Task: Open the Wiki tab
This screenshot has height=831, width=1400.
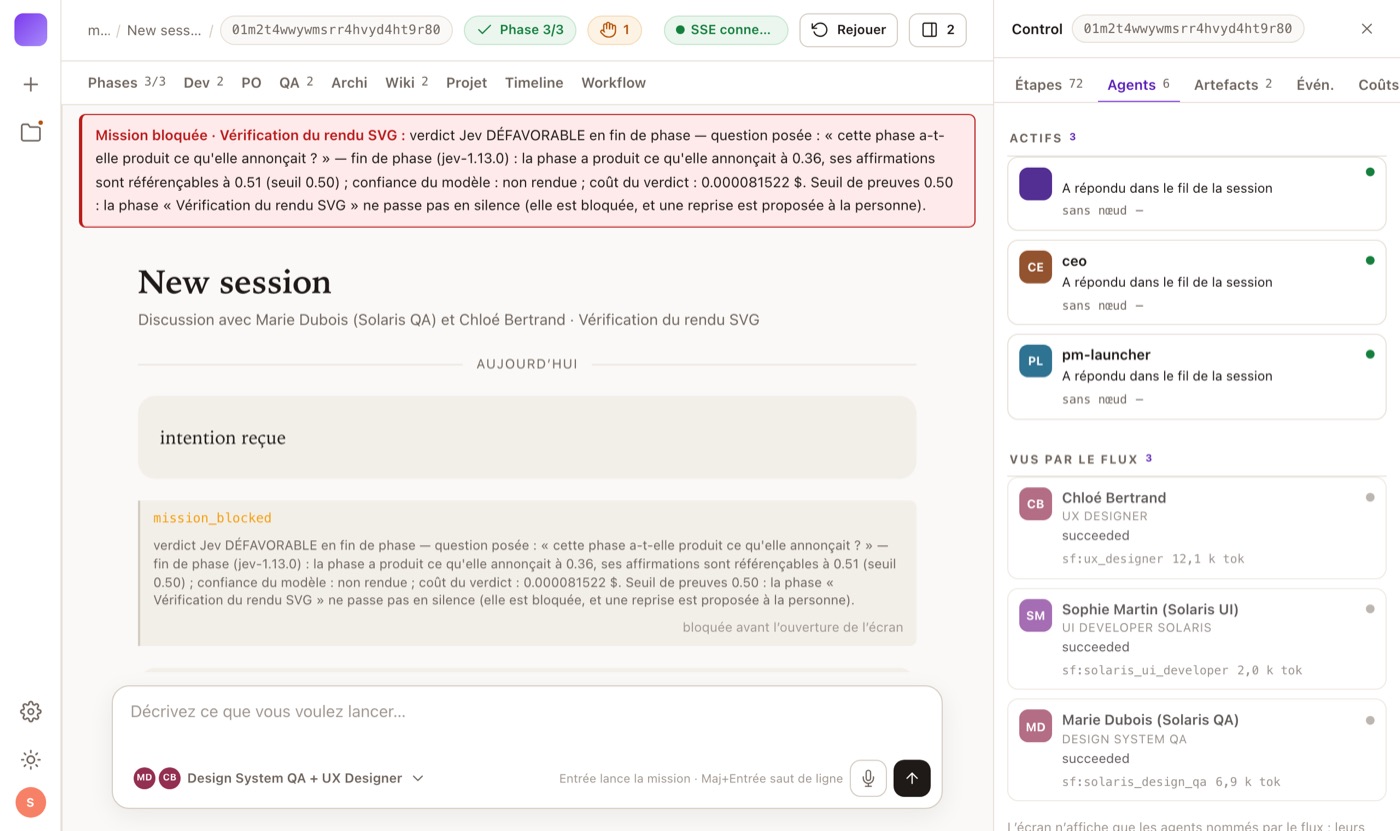Action: [x=406, y=83]
